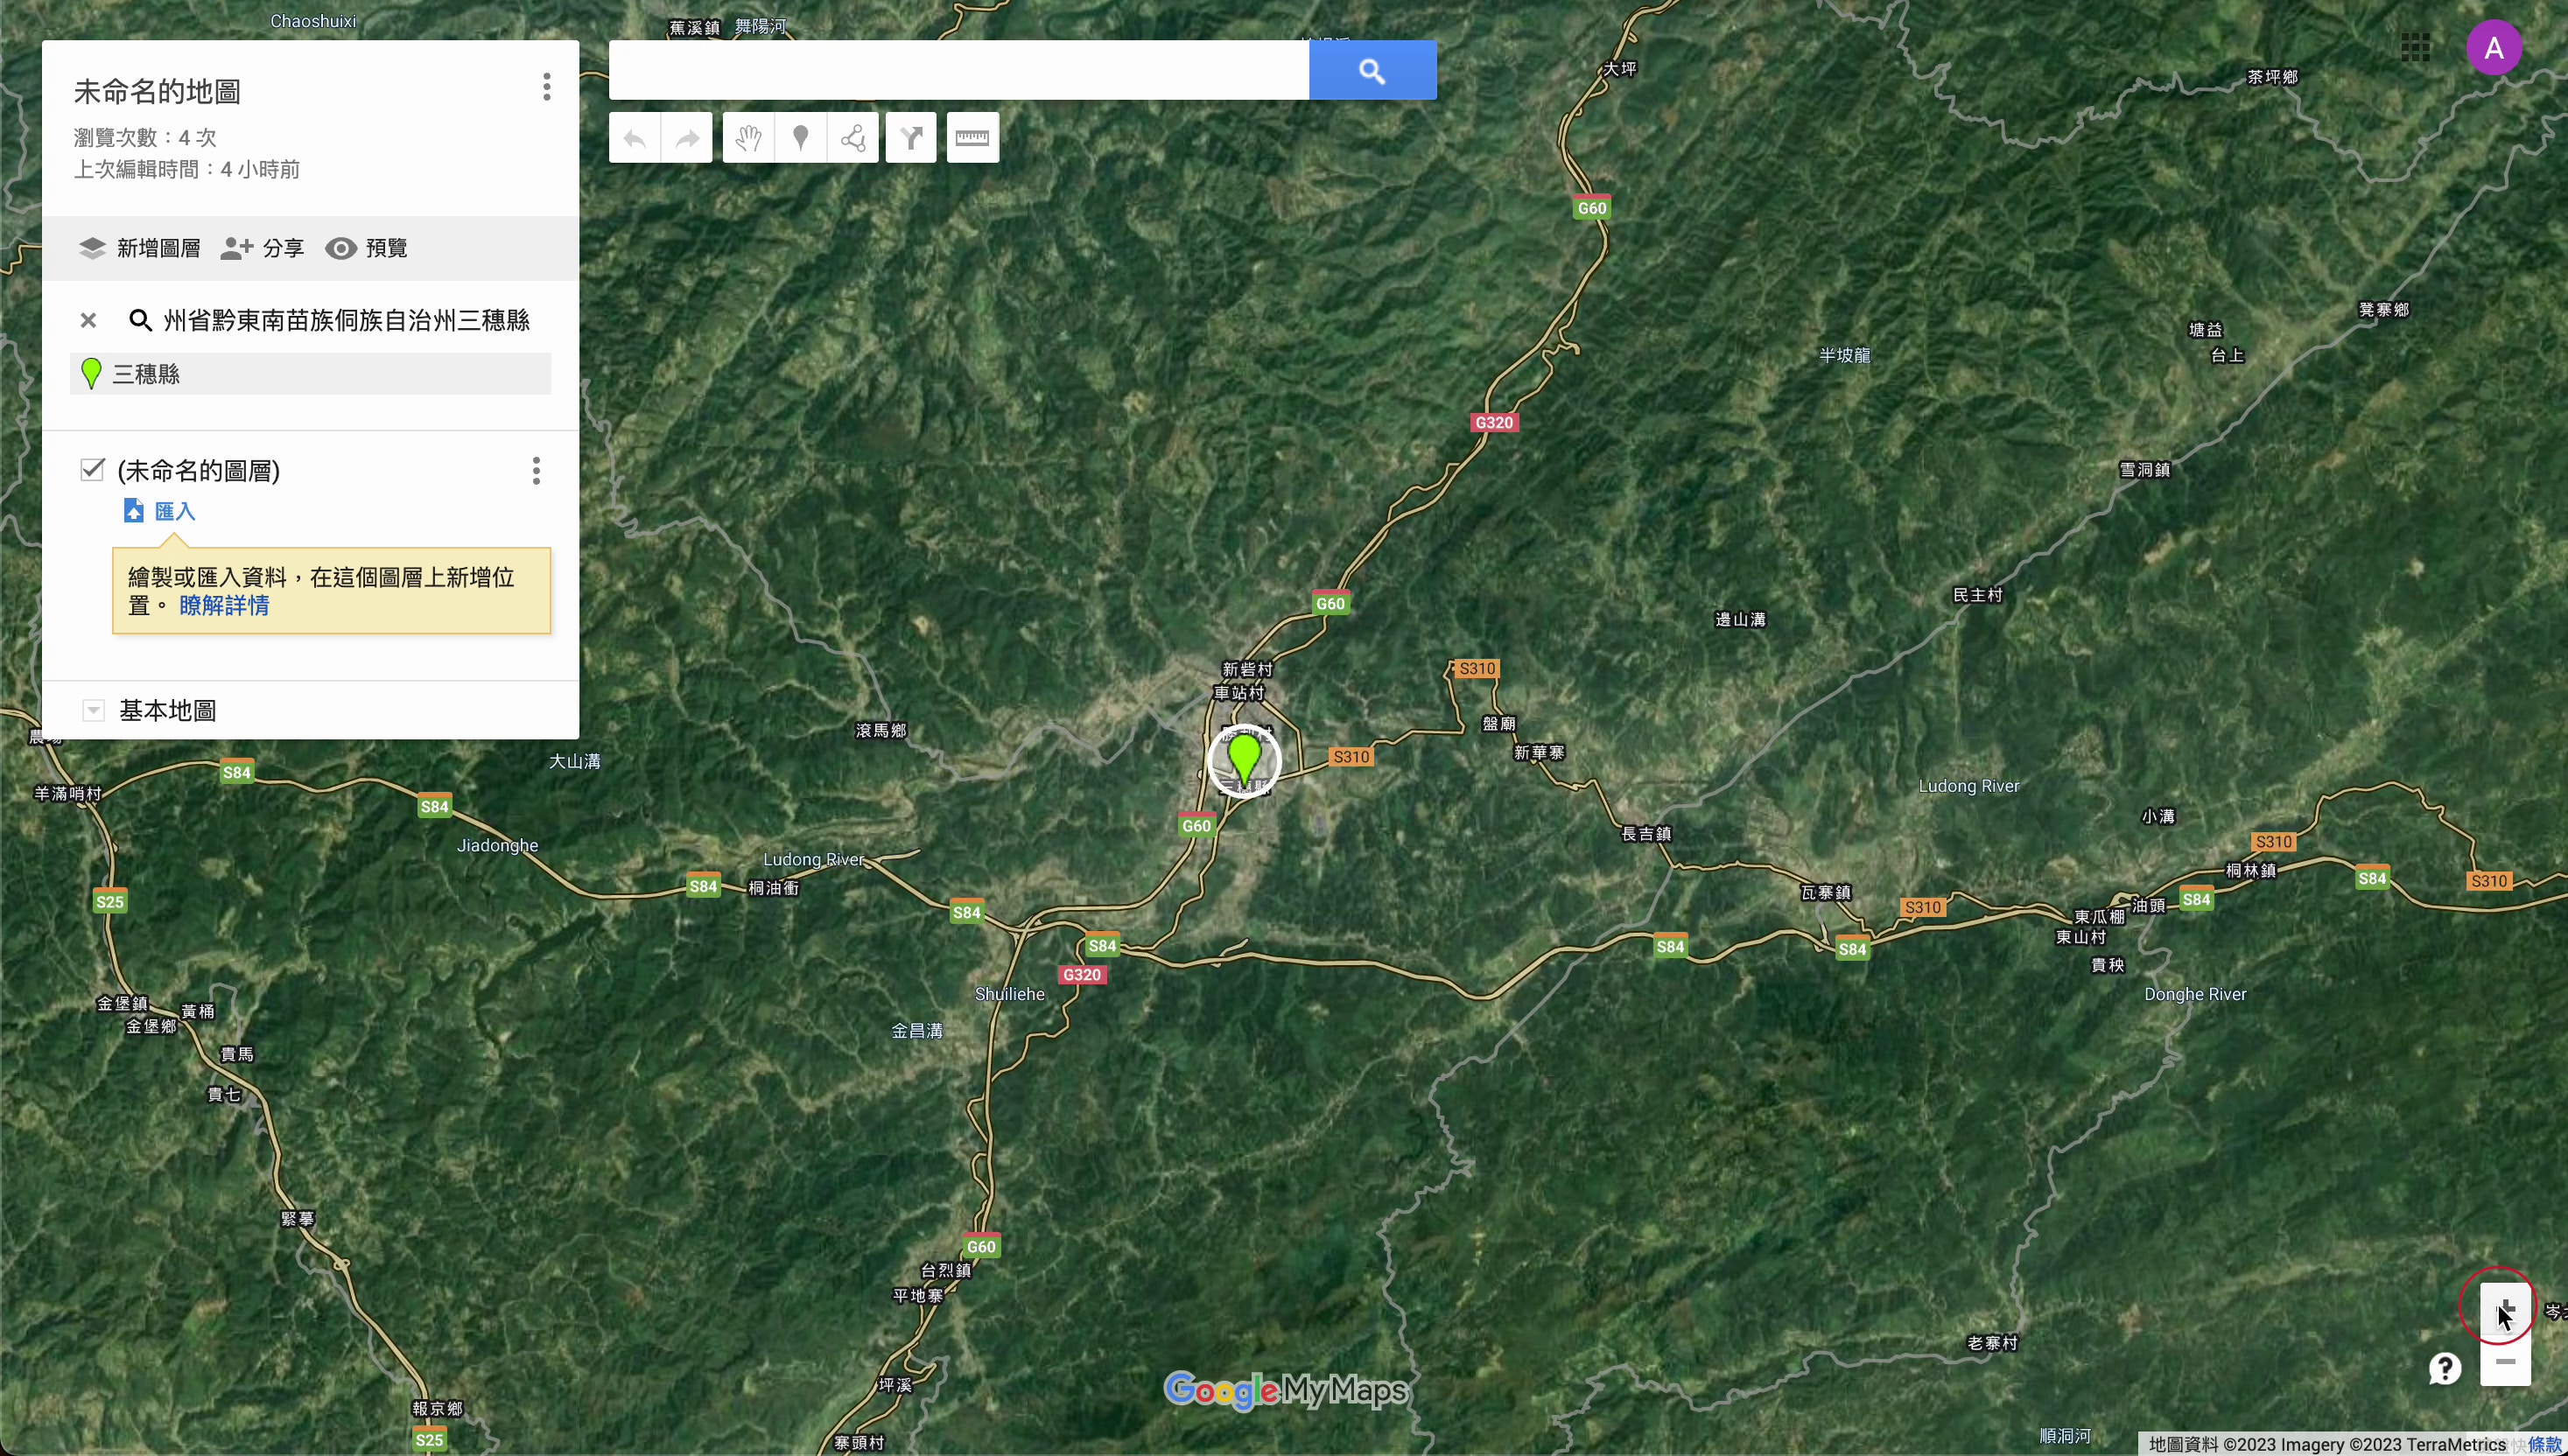Click 新增圖層 add layer

[140, 248]
